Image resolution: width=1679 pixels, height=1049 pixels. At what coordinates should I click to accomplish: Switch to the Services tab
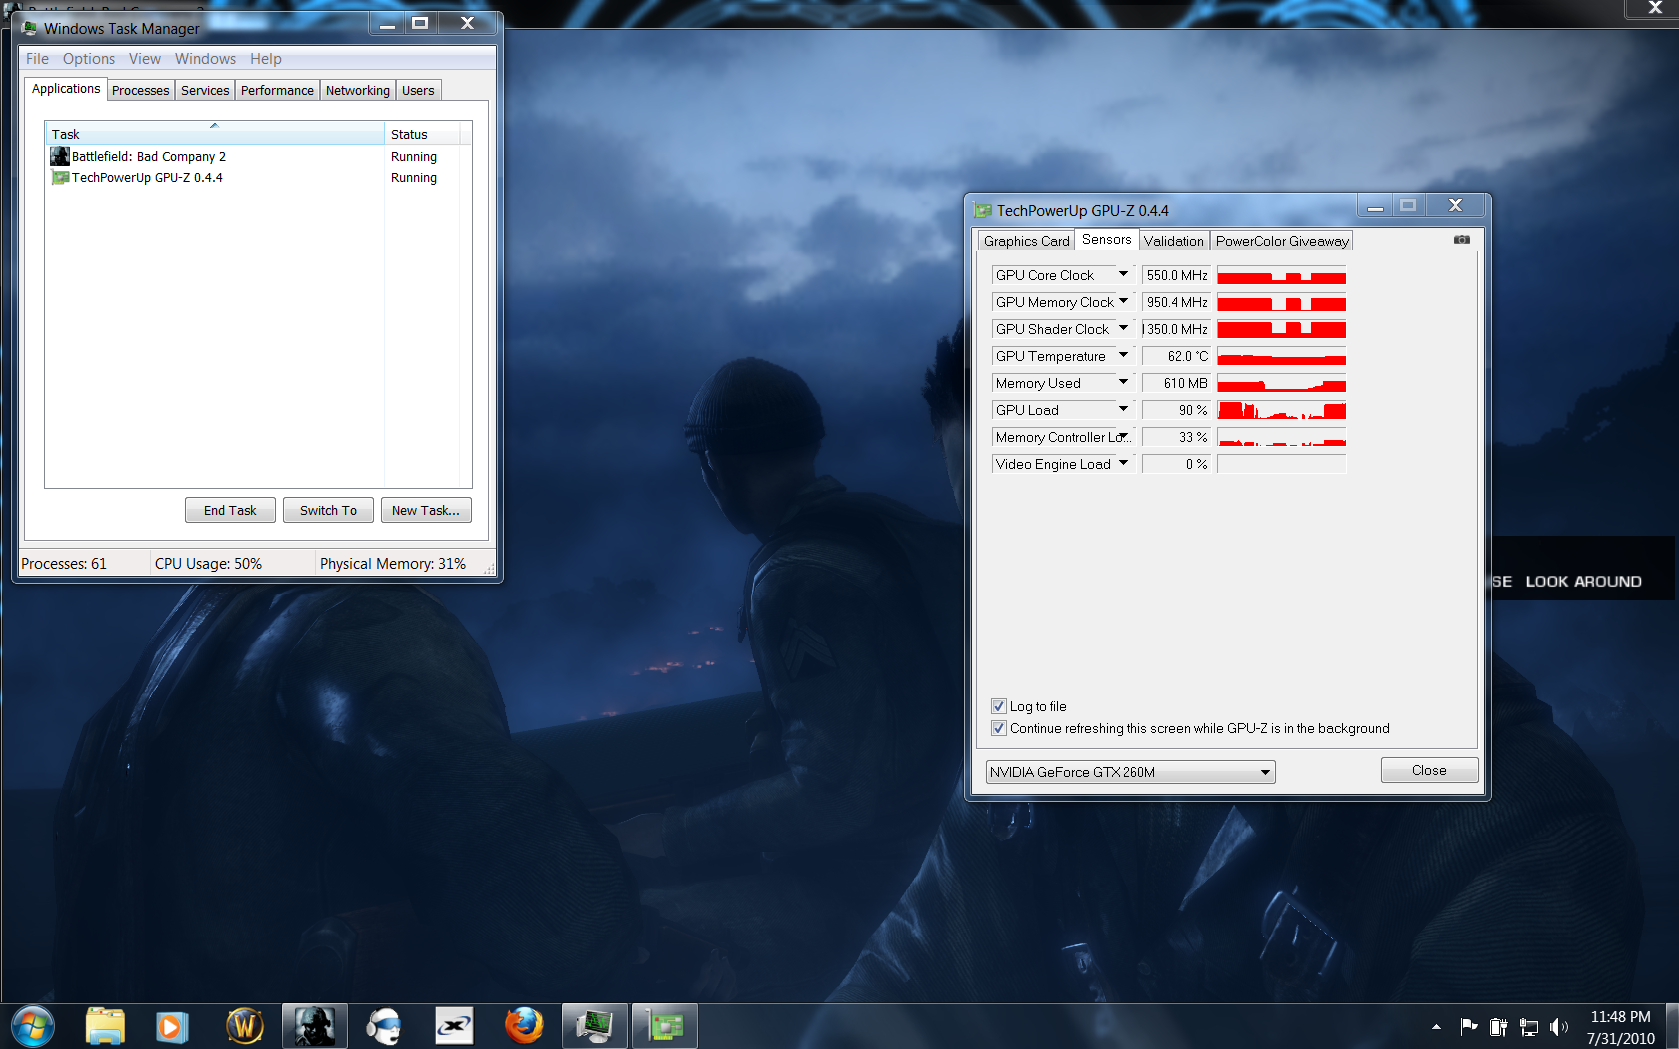pos(205,90)
